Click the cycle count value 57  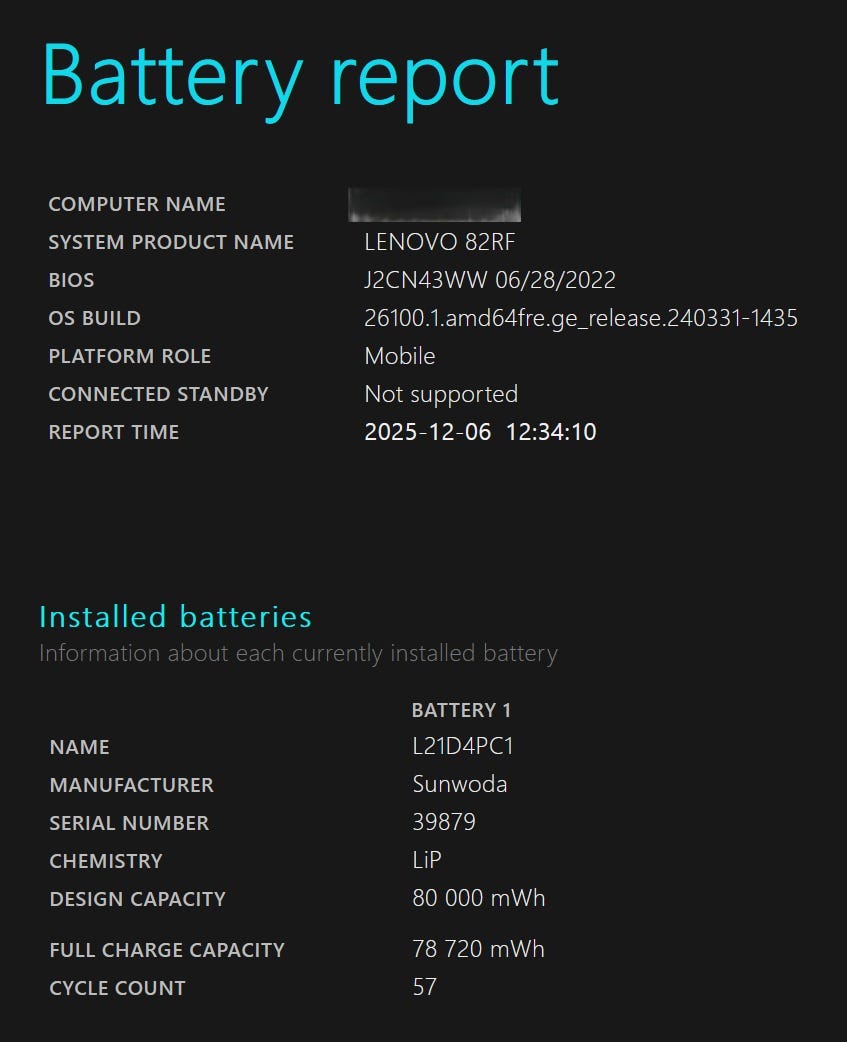(425, 987)
